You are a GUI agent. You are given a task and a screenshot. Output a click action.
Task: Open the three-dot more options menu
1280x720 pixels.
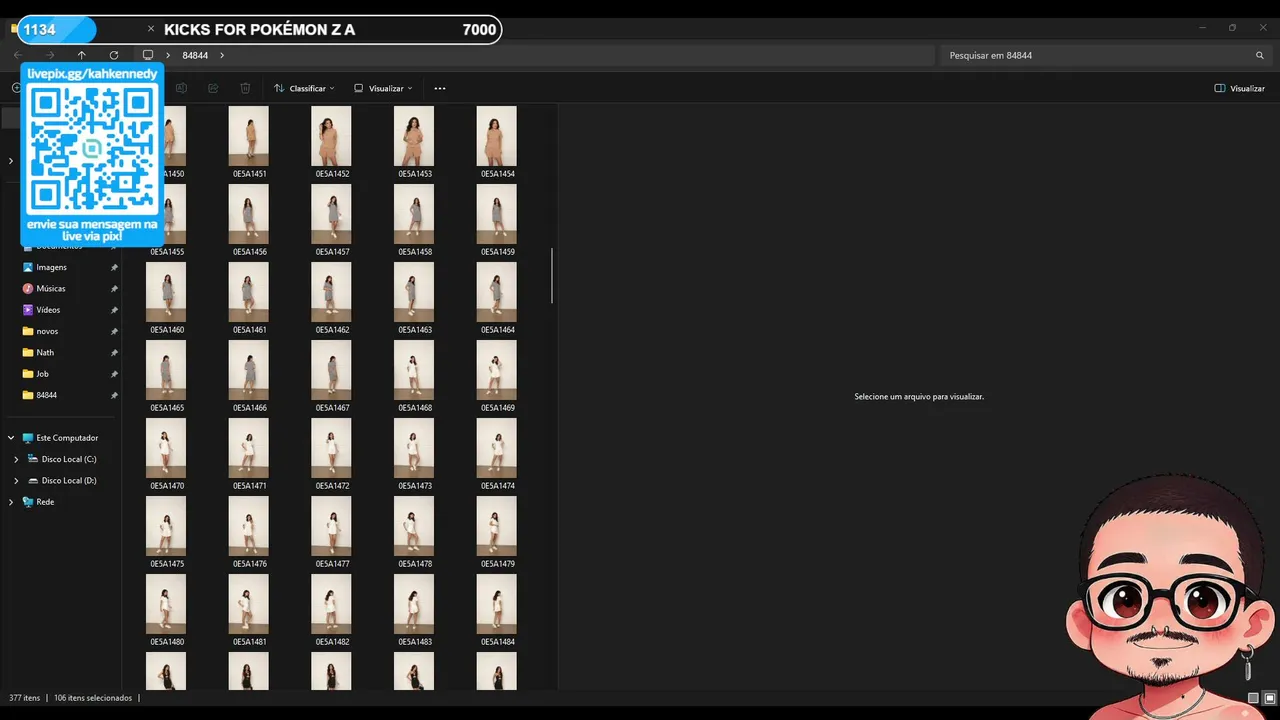coord(440,88)
